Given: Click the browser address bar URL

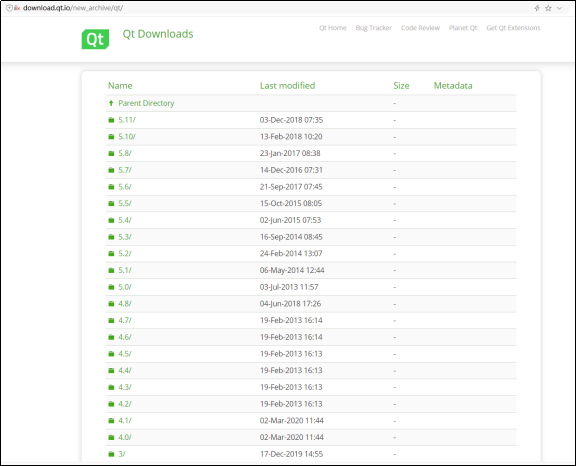Looking at the screenshot, I should (x=73, y=8).
